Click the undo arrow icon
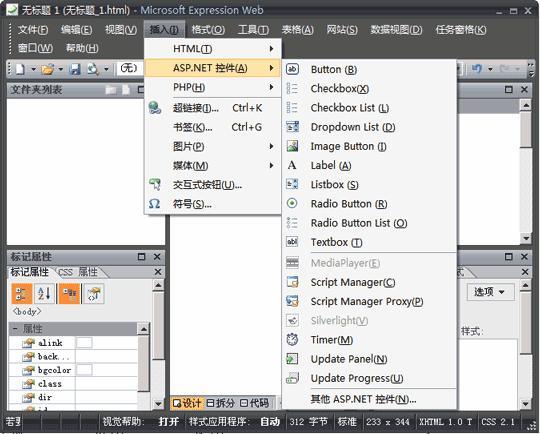The width and height of the screenshot is (540, 434). point(477,69)
